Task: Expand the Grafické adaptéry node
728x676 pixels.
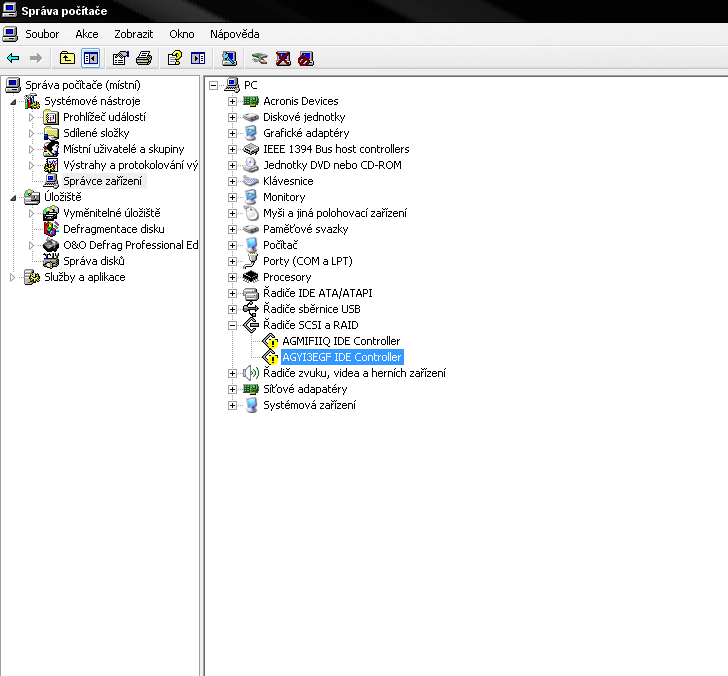Action: [232, 133]
